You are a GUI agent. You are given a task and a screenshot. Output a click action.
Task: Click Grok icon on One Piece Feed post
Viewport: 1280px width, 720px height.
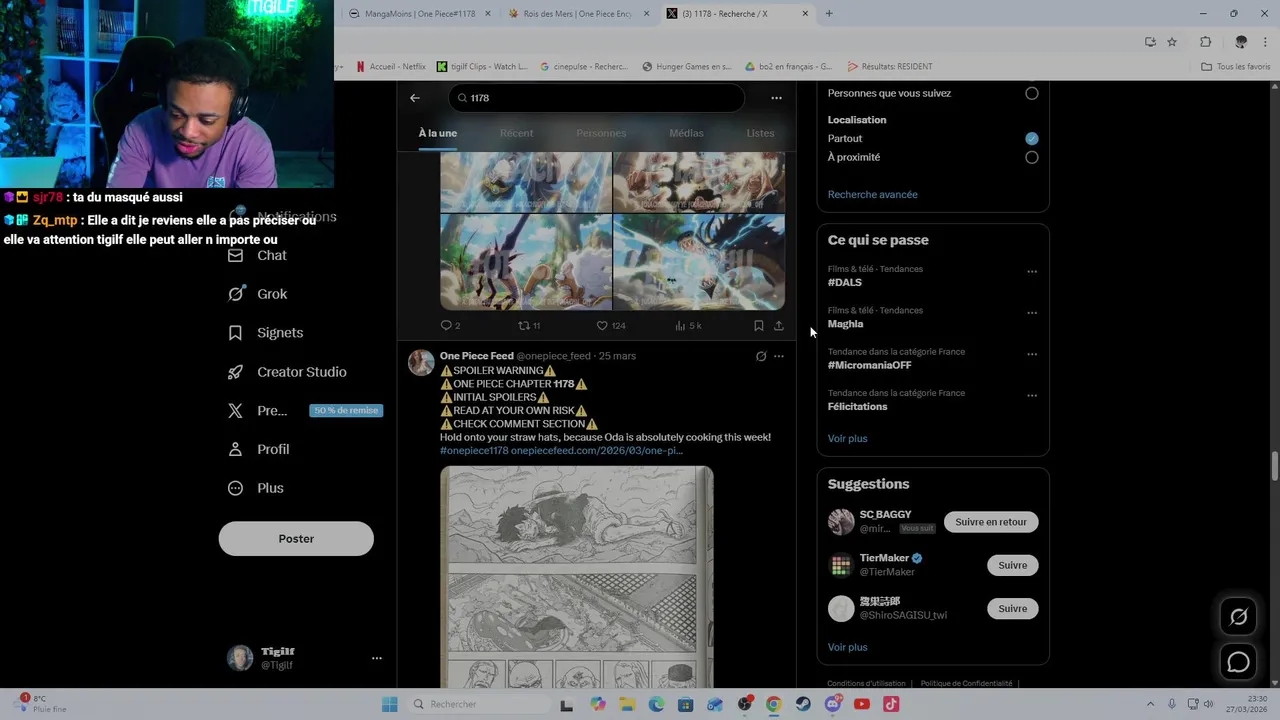pos(761,356)
